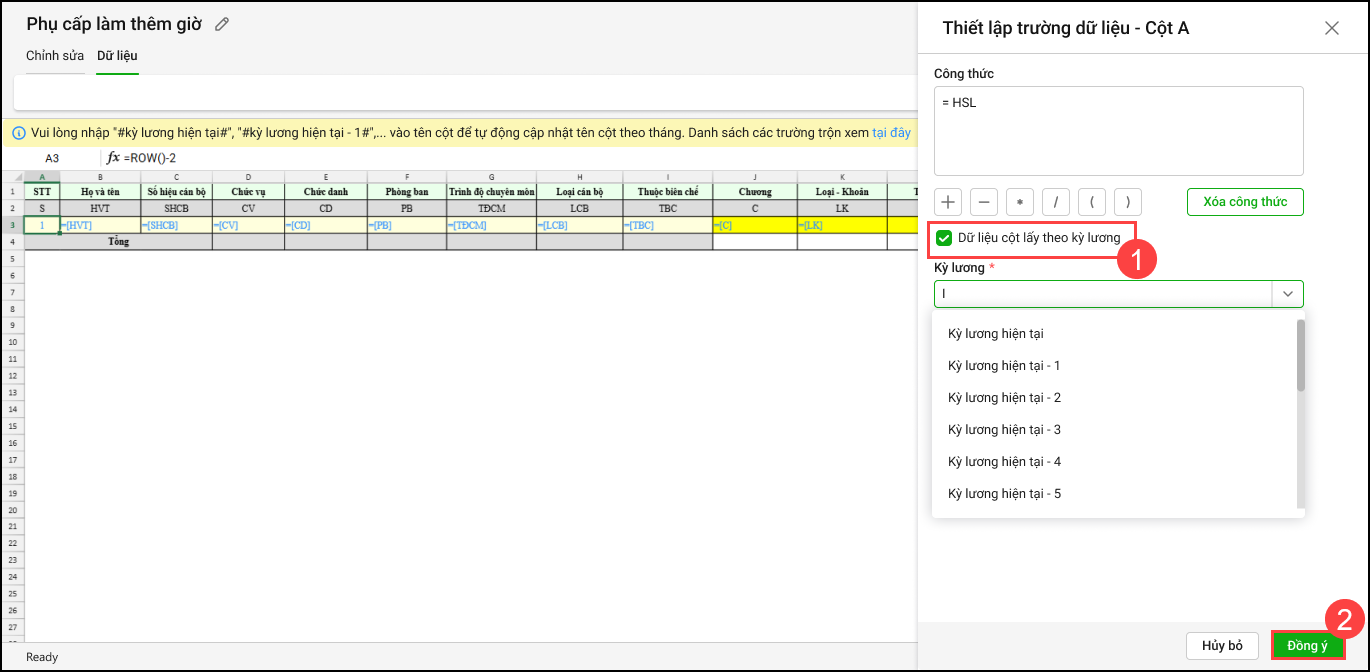This screenshot has height=672, width=1370.
Task: Insert the plus operator into the formula
Action: (x=949, y=201)
